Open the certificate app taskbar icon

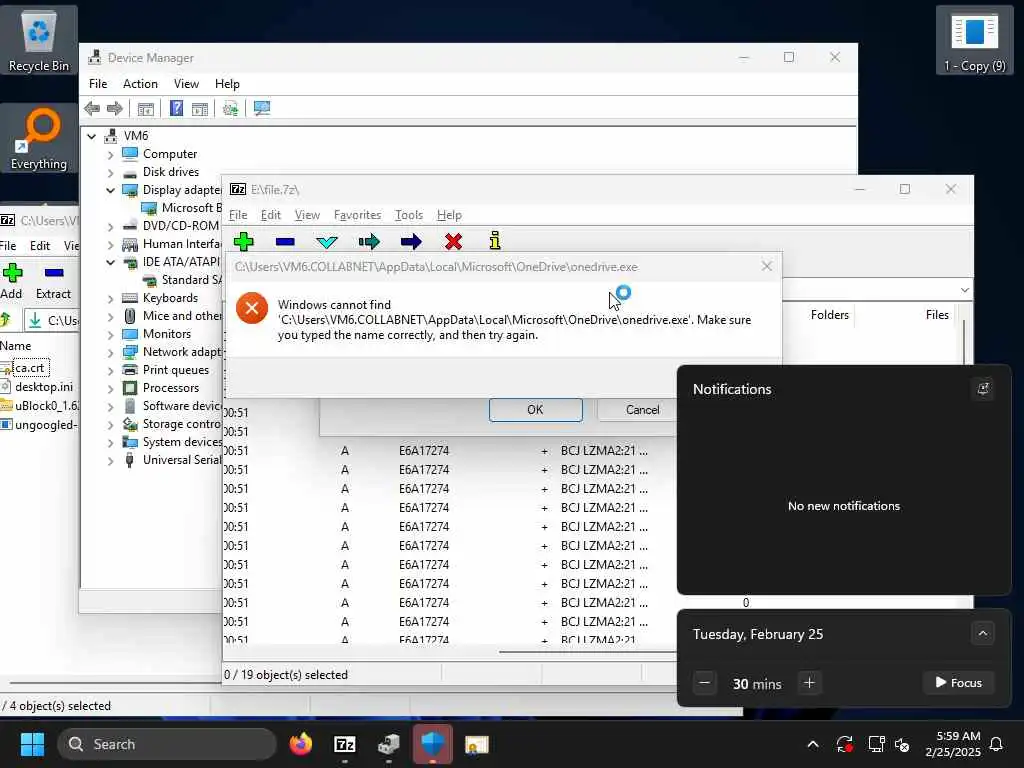(477, 744)
